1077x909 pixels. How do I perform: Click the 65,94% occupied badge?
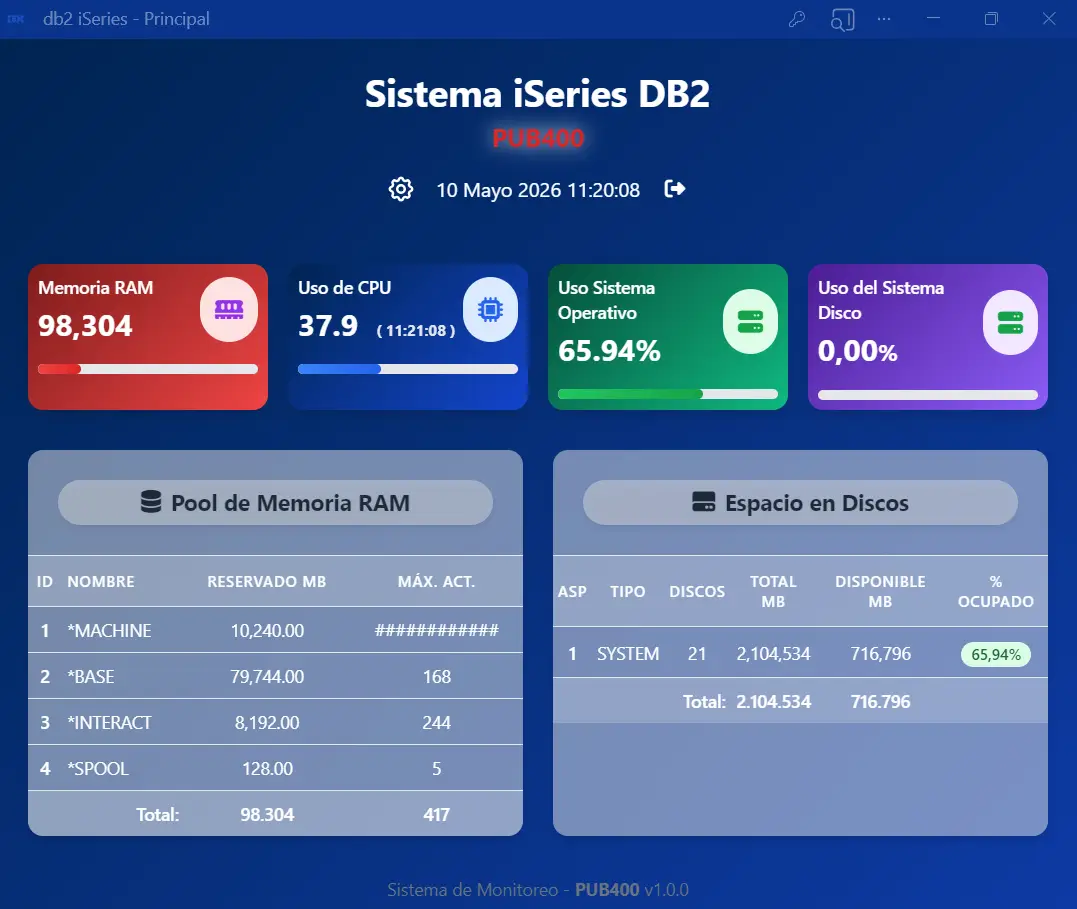pos(995,654)
